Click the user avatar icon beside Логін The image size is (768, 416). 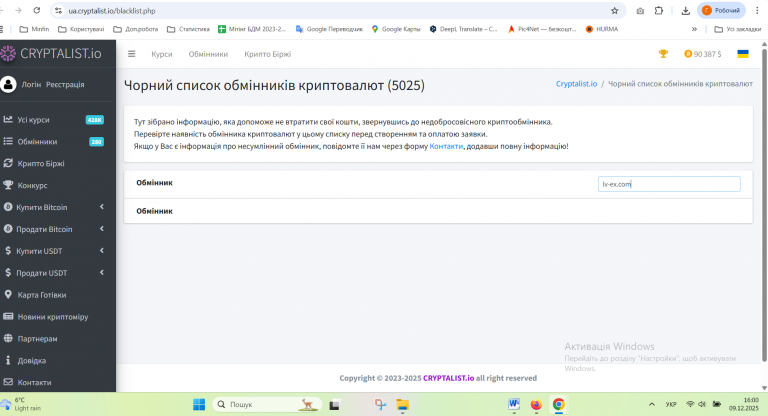(8, 84)
